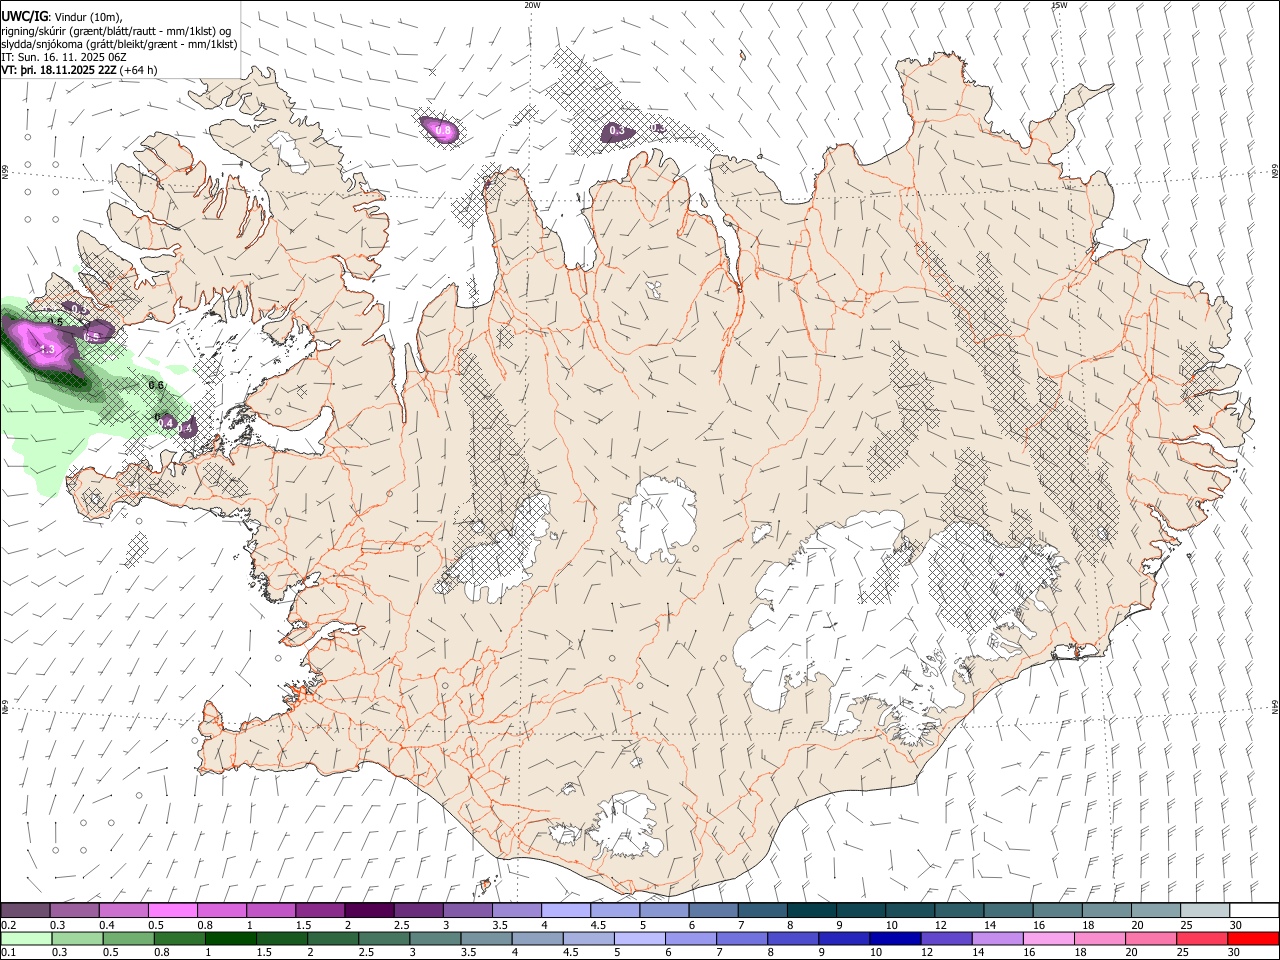Select the dark purple 2 swatch, upper legend row
1280x960 pixels.
tap(368, 911)
